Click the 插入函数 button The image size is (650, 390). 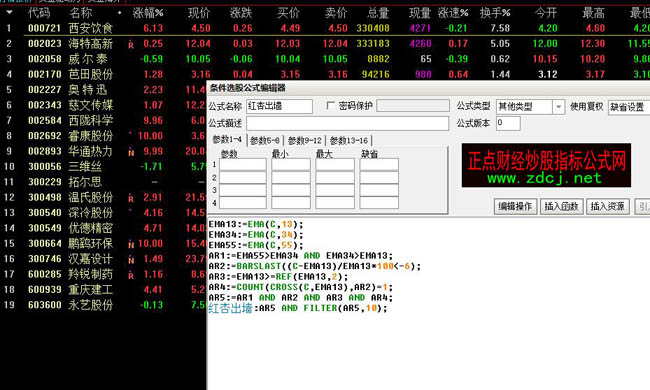pyautogui.click(x=561, y=206)
